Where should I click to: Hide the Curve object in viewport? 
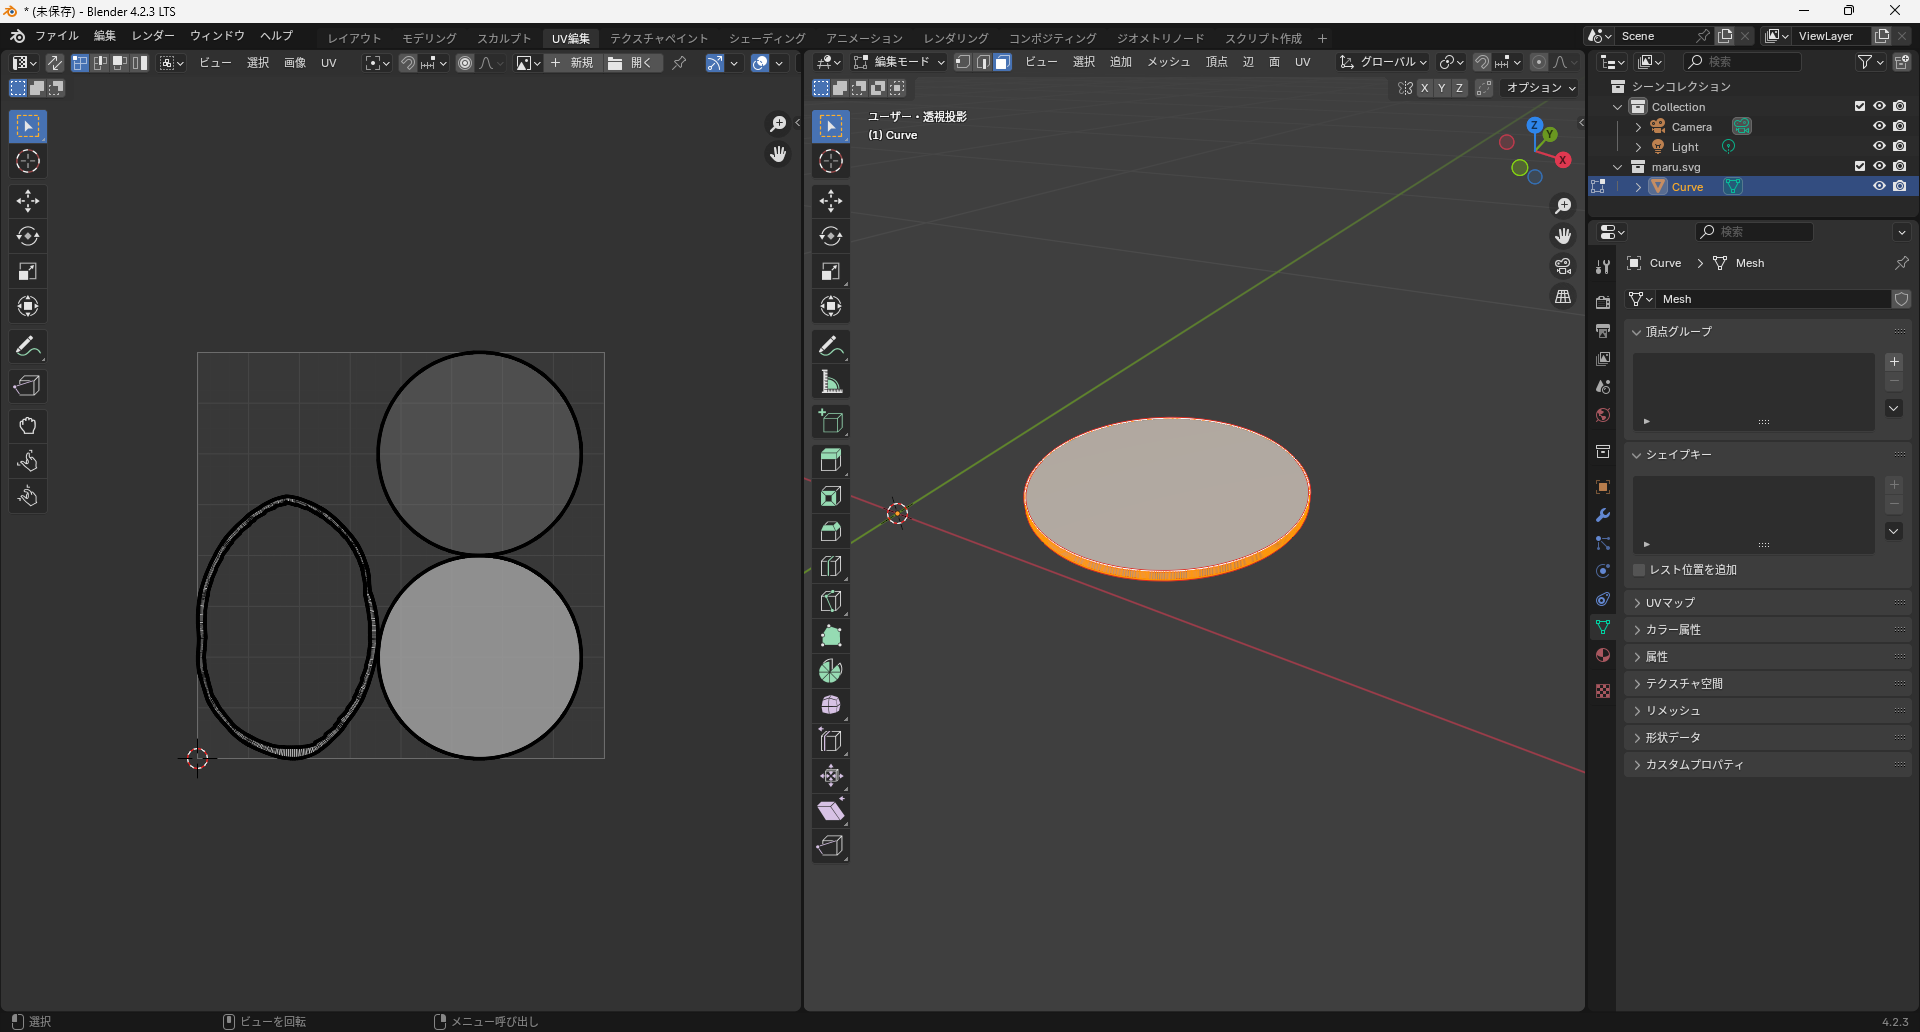coord(1879,187)
